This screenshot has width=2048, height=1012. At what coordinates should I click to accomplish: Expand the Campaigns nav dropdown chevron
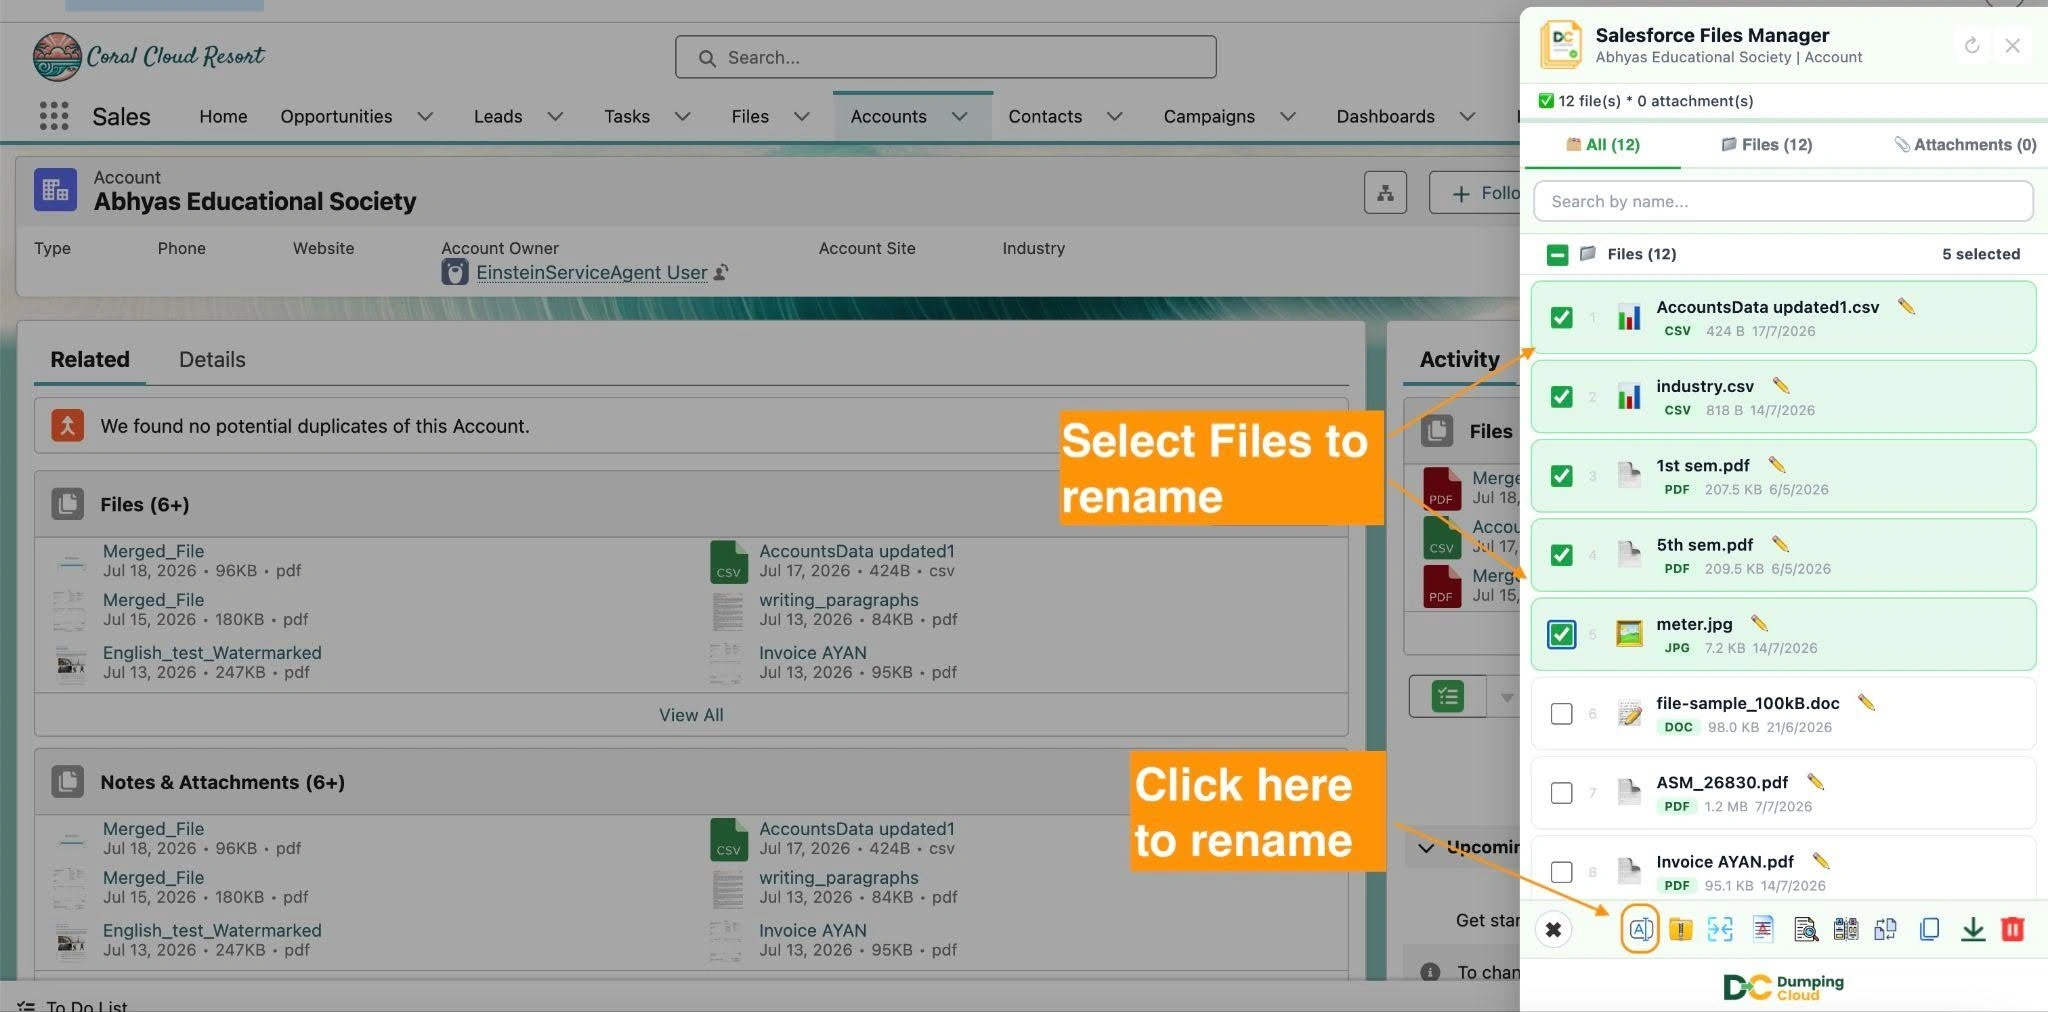(x=1288, y=116)
